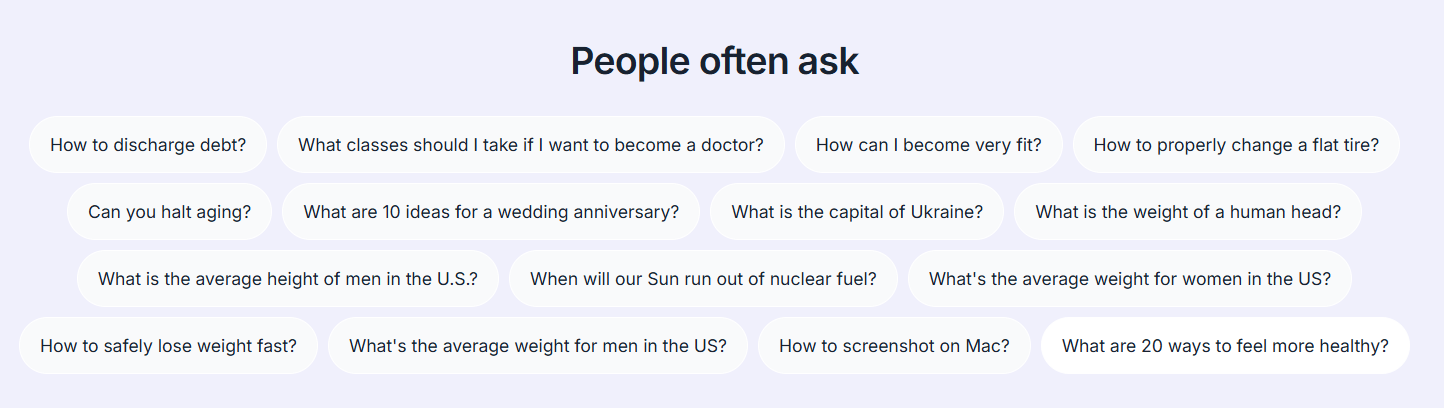Ask "What is the capital of Ukraine?"
The image size is (1444, 408).
click(x=857, y=212)
